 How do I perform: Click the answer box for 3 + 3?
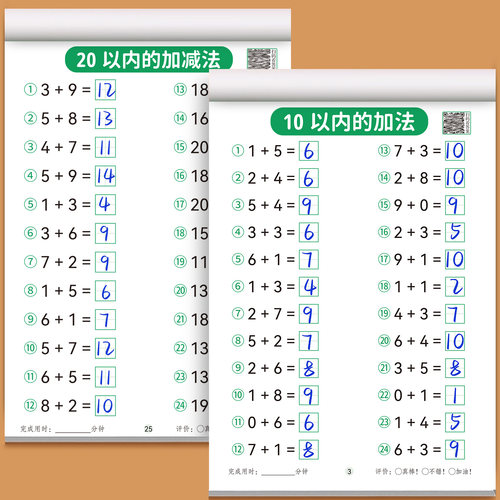click(x=309, y=232)
